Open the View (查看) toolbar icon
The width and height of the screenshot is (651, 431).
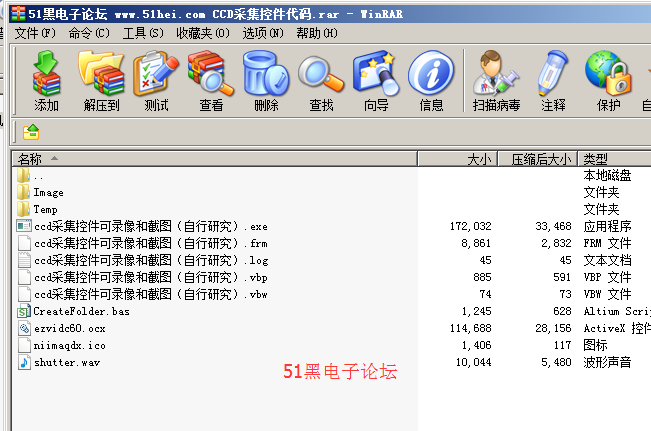click(211, 73)
